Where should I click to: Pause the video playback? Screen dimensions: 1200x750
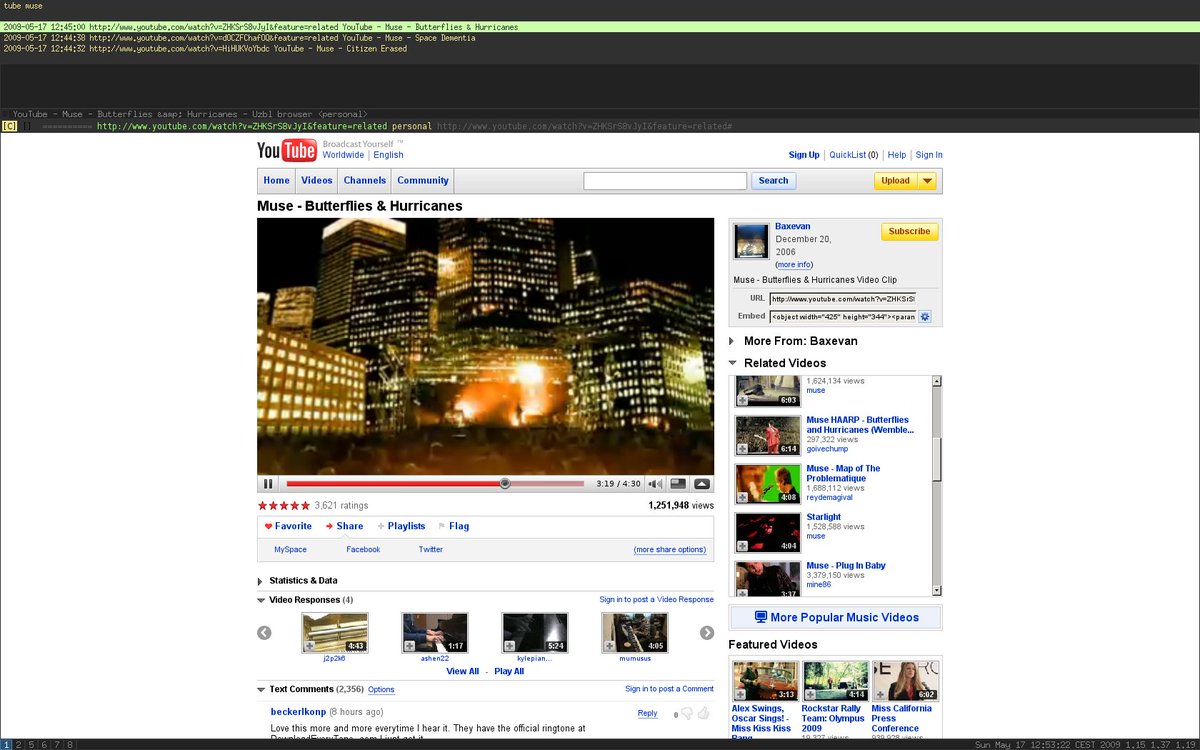(x=268, y=483)
